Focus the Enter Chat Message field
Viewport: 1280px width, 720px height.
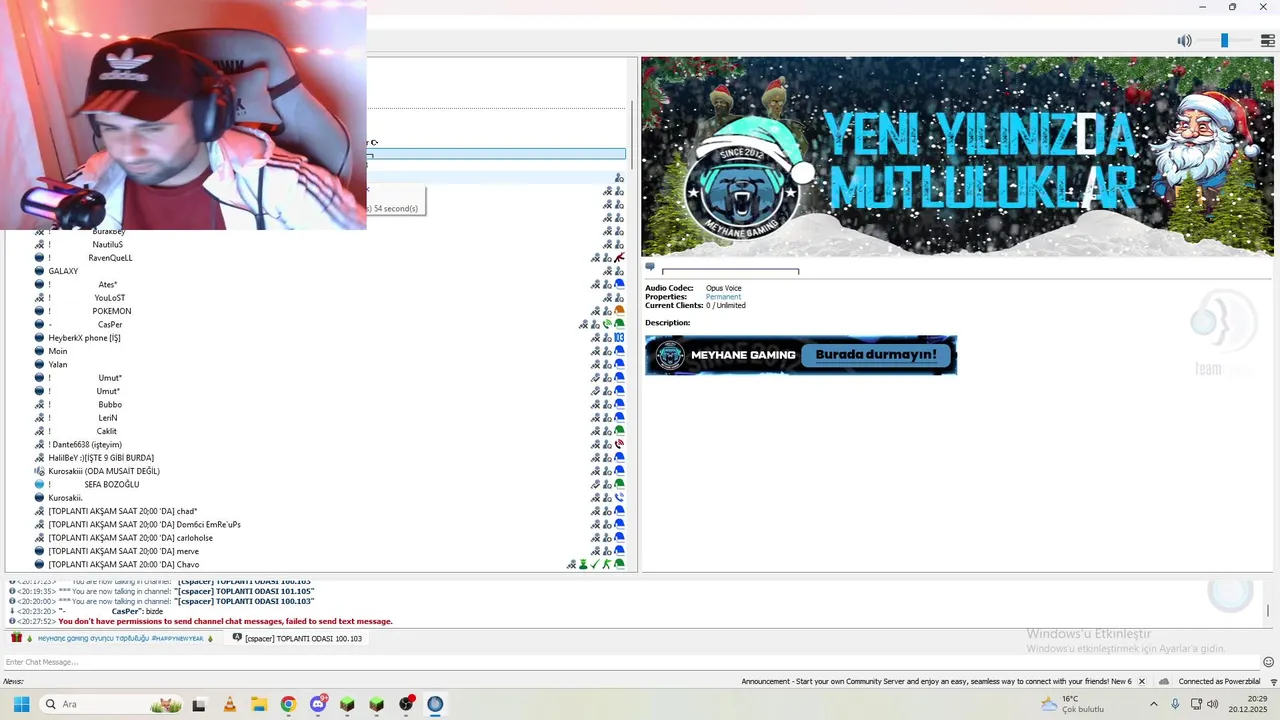tap(630, 662)
